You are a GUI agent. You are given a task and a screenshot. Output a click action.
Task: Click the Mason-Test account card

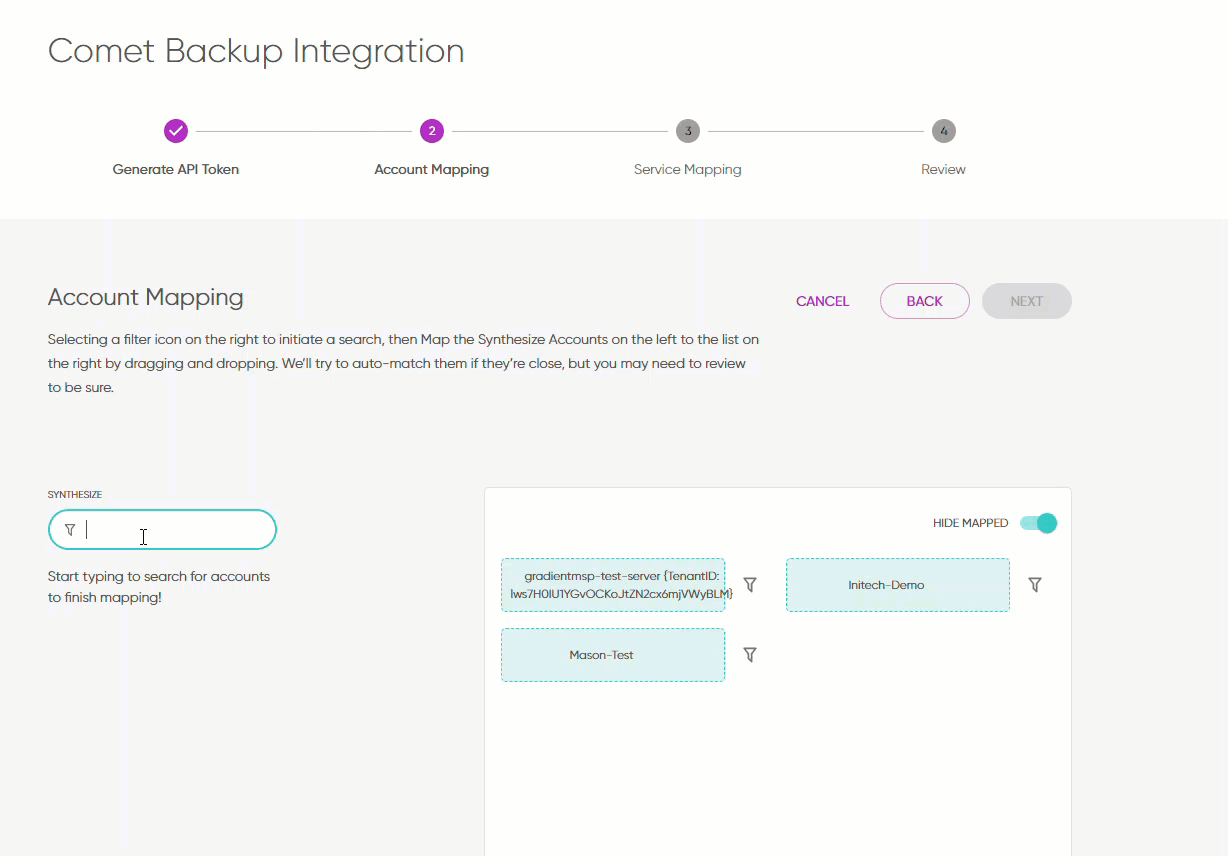[x=613, y=655]
